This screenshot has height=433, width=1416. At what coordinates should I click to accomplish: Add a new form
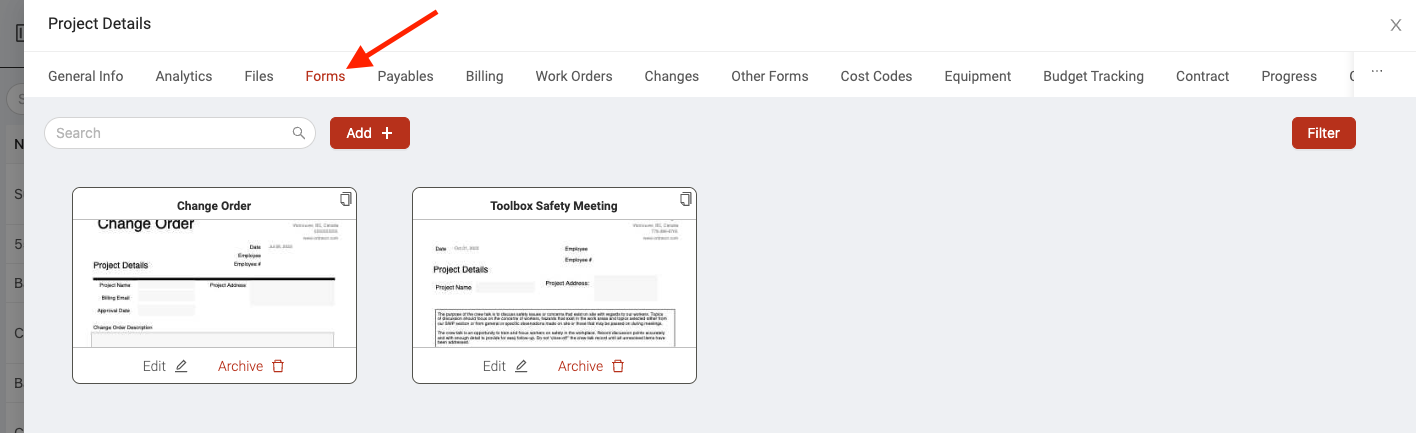point(370,133)
